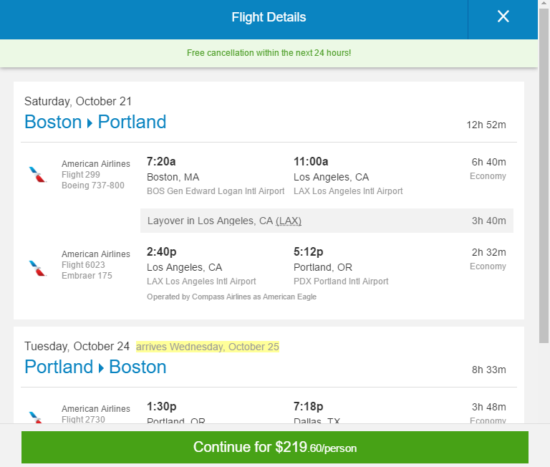This screenshot has width=550, height=467.
Task: Click American Airlines logo for Flight 2730
Action: [x=36, y=417]
